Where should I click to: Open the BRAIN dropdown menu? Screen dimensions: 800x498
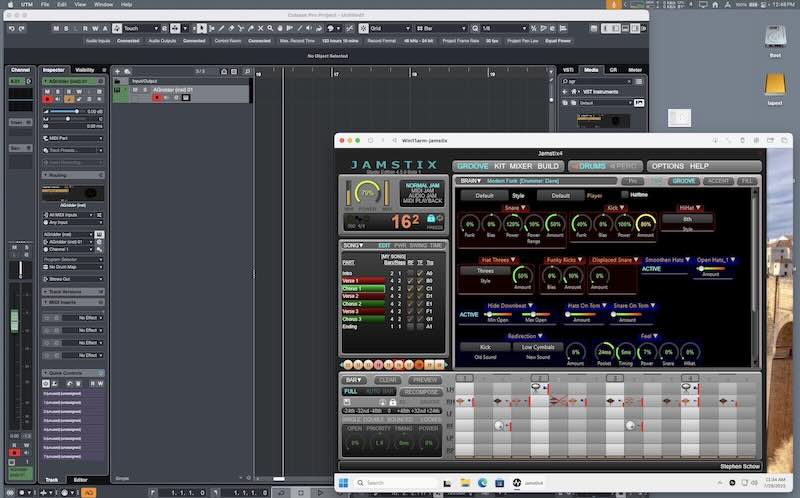click(x=468, y=181)
